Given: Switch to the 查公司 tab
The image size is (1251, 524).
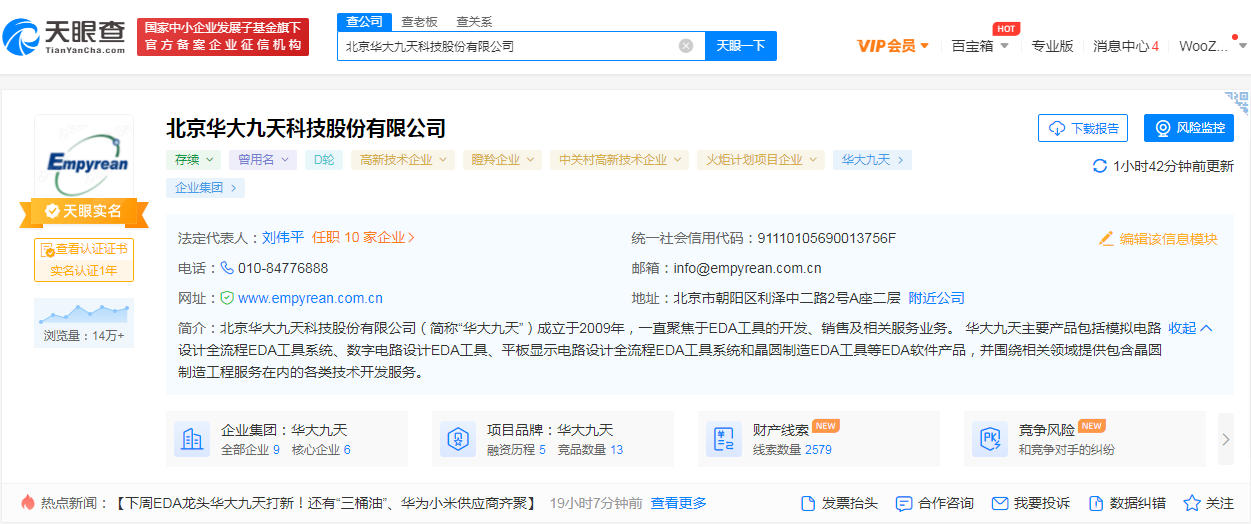Looking at the screenshot, I should pyautogui.click(x=364, y=21).
